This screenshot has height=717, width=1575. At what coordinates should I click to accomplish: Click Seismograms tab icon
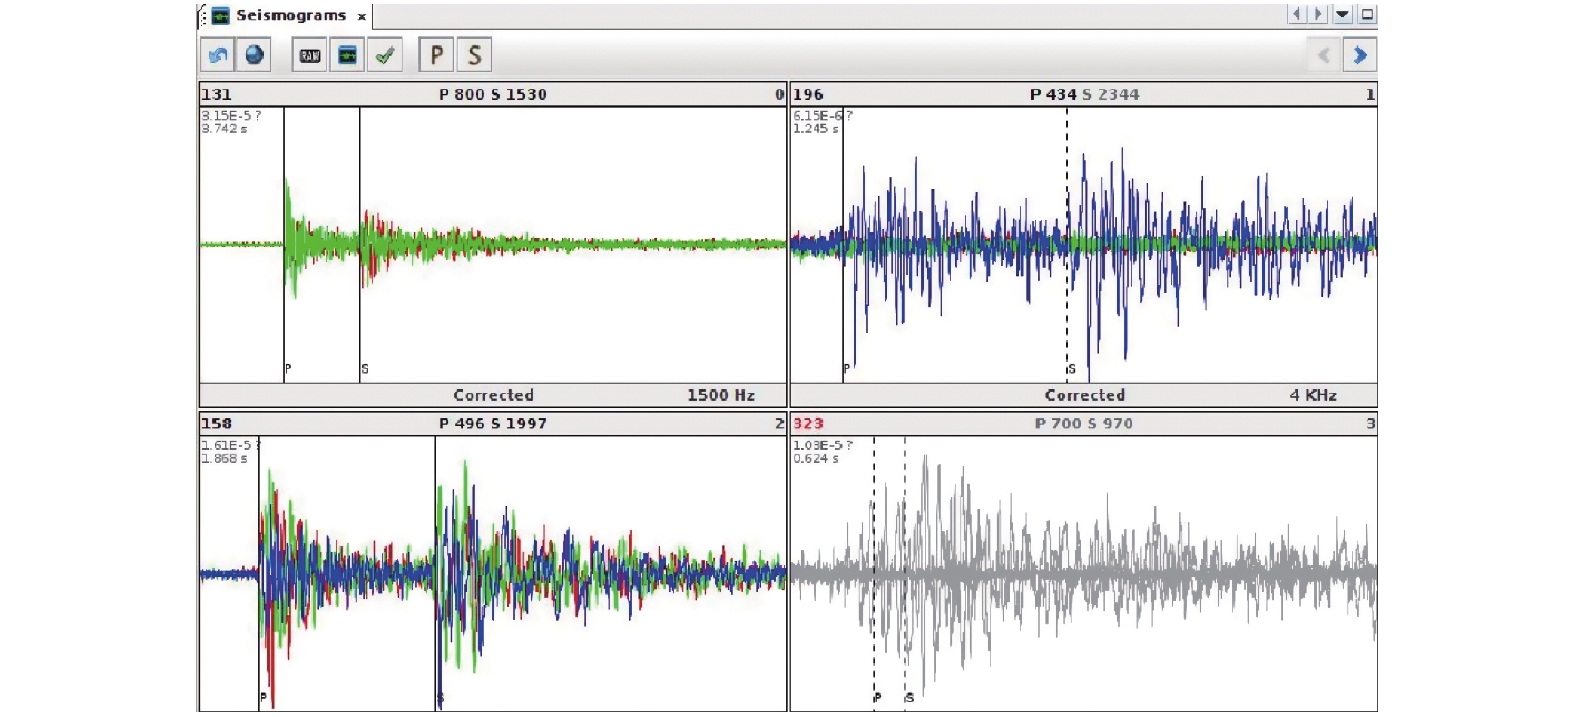(220, 16)
